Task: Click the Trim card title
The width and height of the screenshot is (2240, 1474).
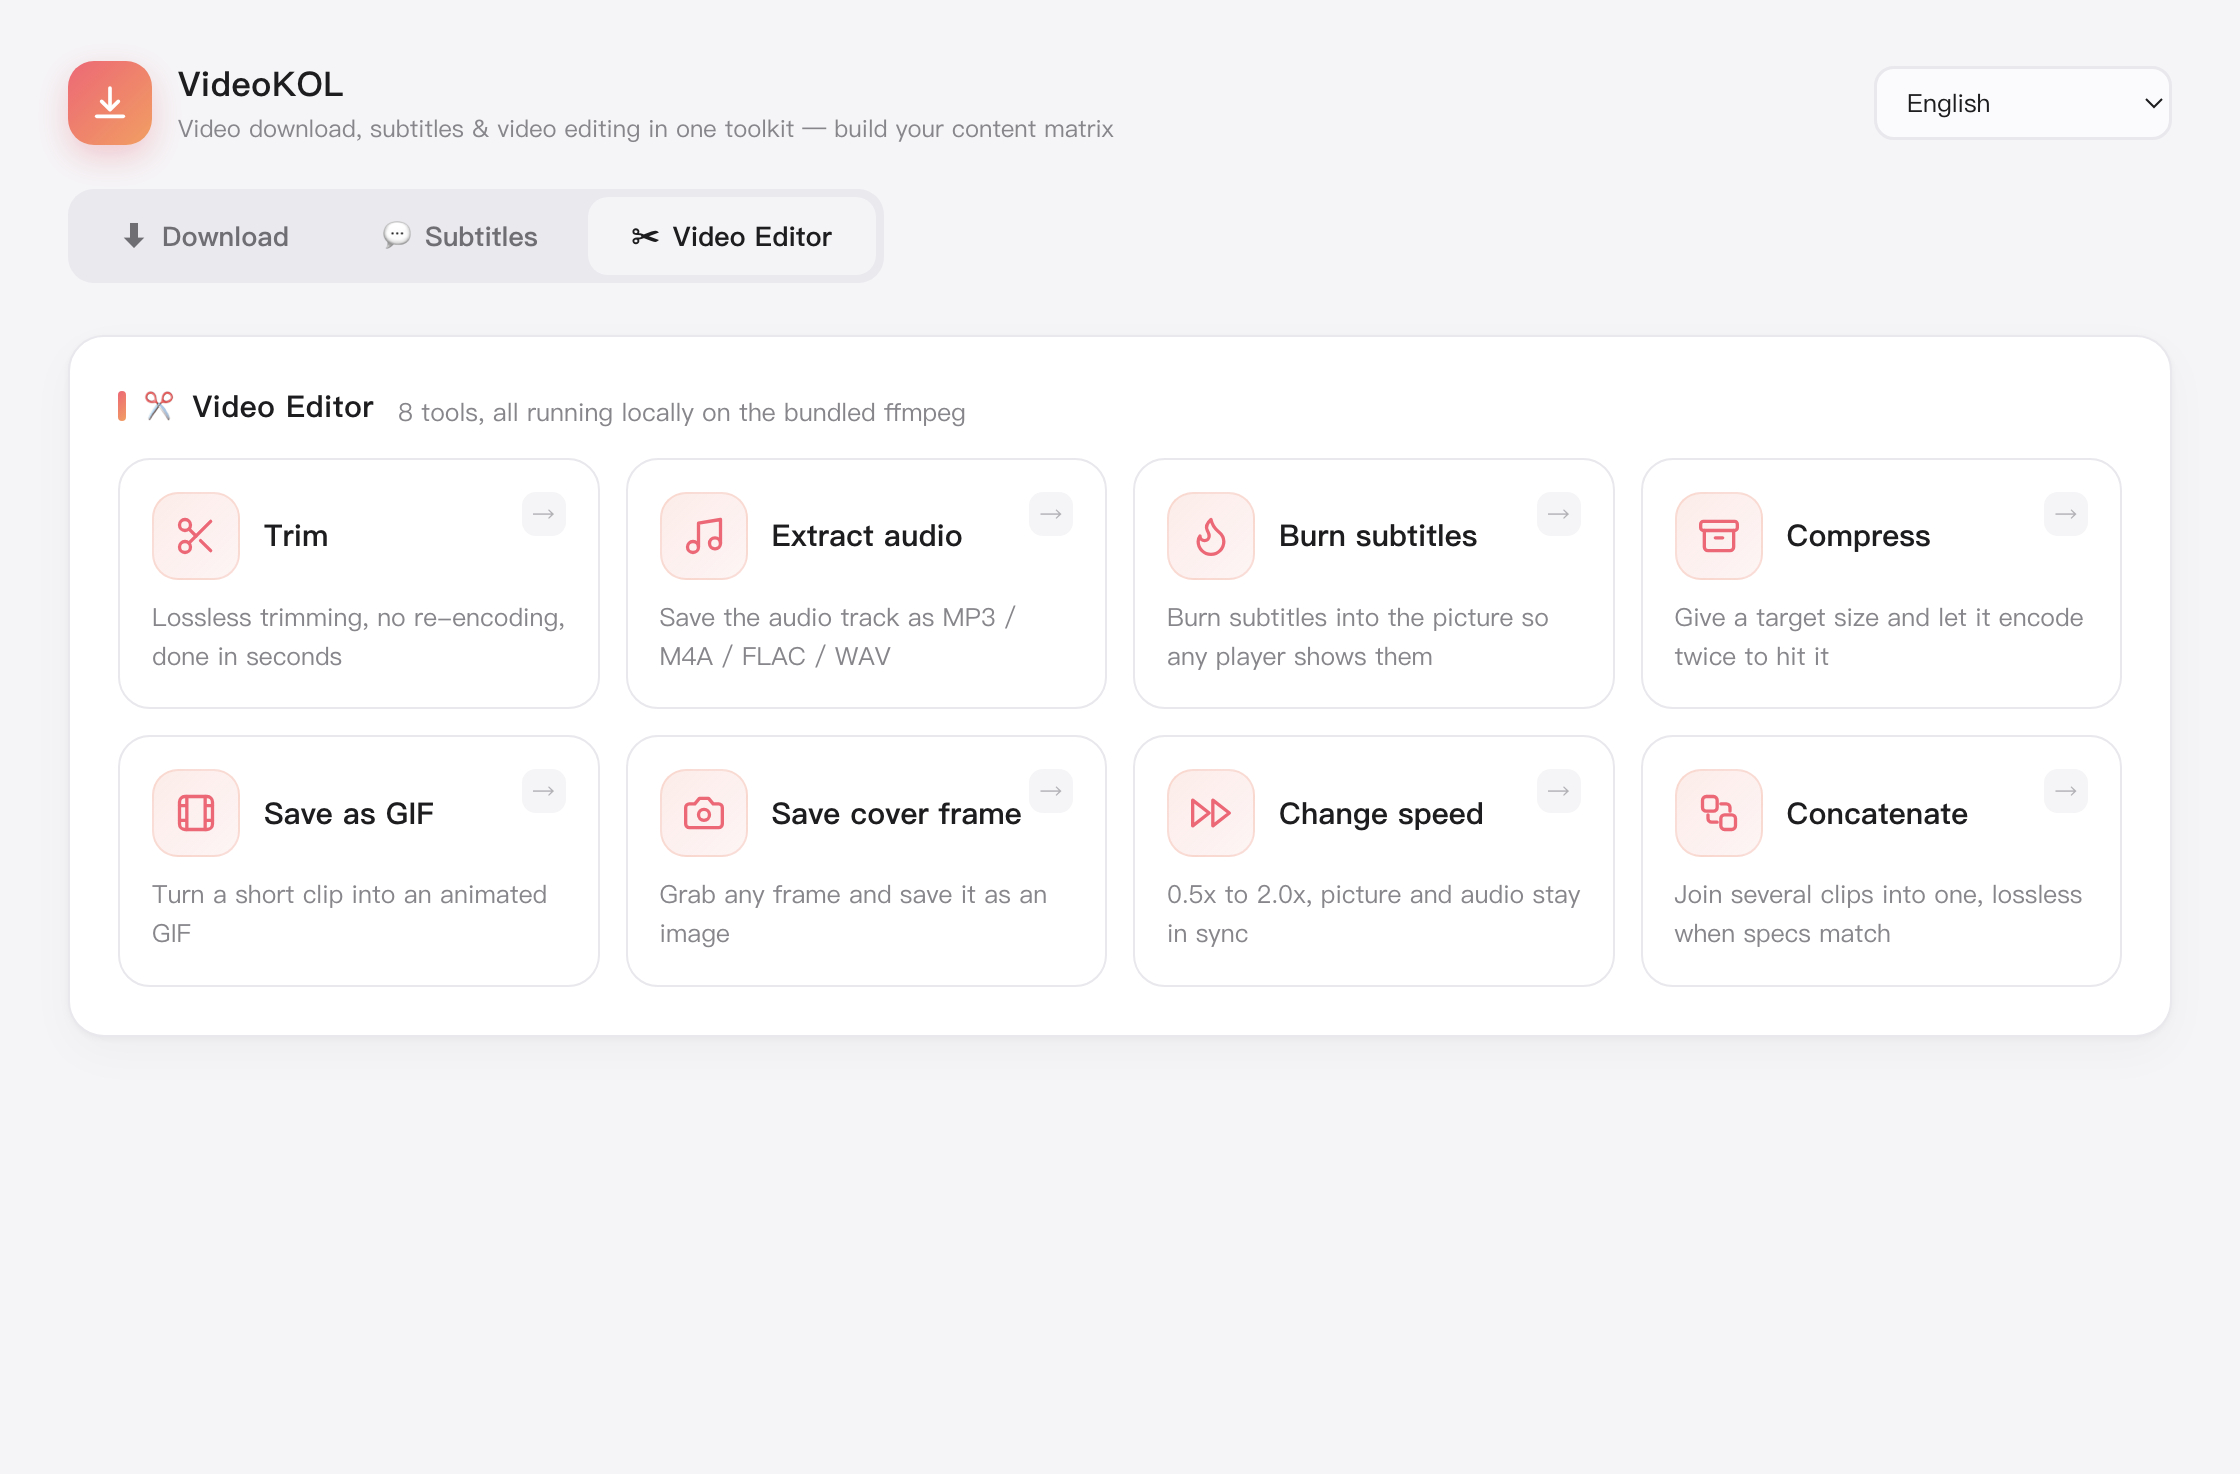Action: pos(296,536)
